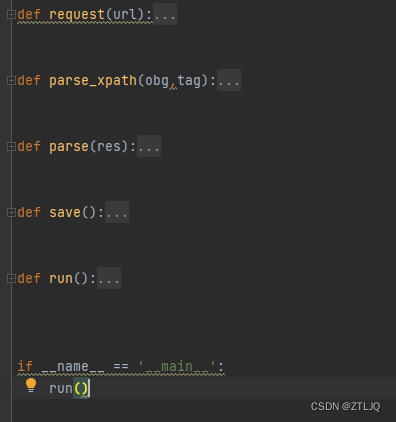Click the obg parameter

click(157, 81)
